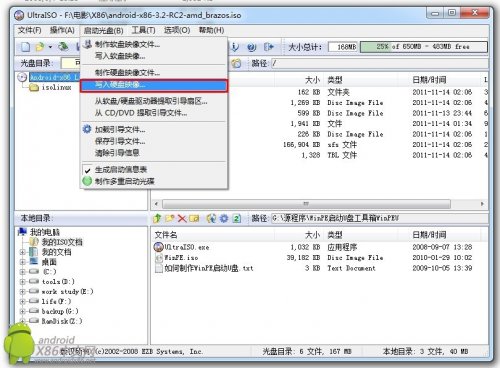Click the red X delete icon
Image resolution: width=500 pixels, height=368 pixels.
(x=182, y=218)
